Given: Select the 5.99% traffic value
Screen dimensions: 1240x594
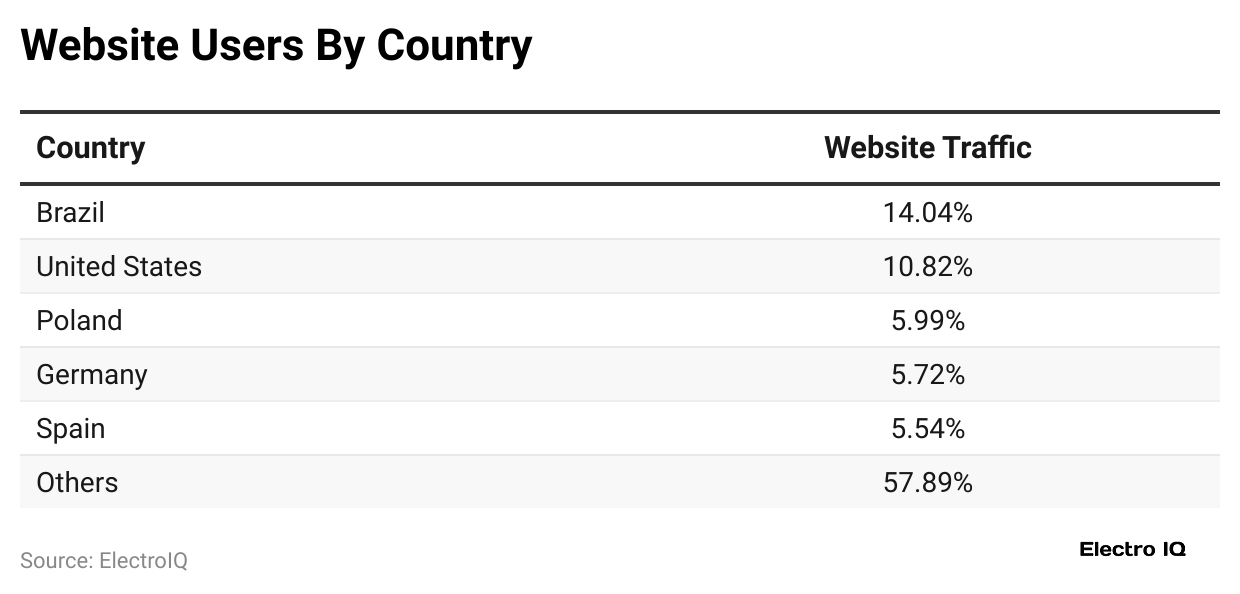Looking at the screenshot, I should (x=927, y=320).
